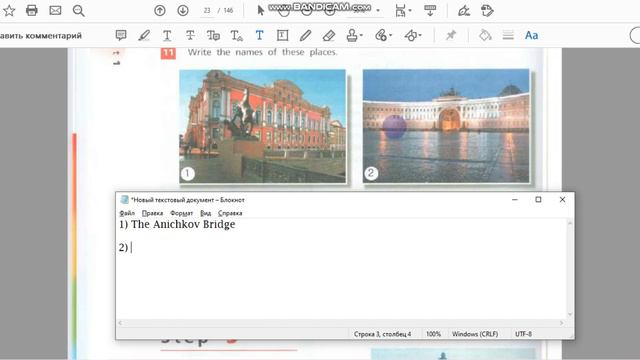
Task: Select the Eraser tool
Action: click(x=329, y=36)
